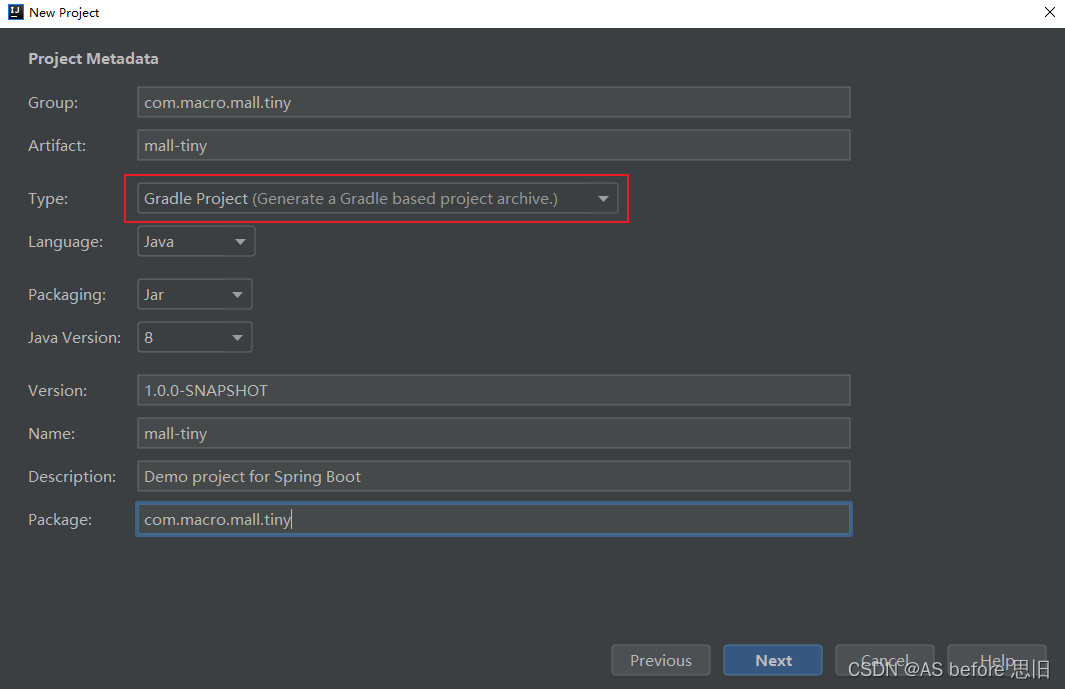
Task: Go back with the Previous button
Action: (x=661, y=660)
